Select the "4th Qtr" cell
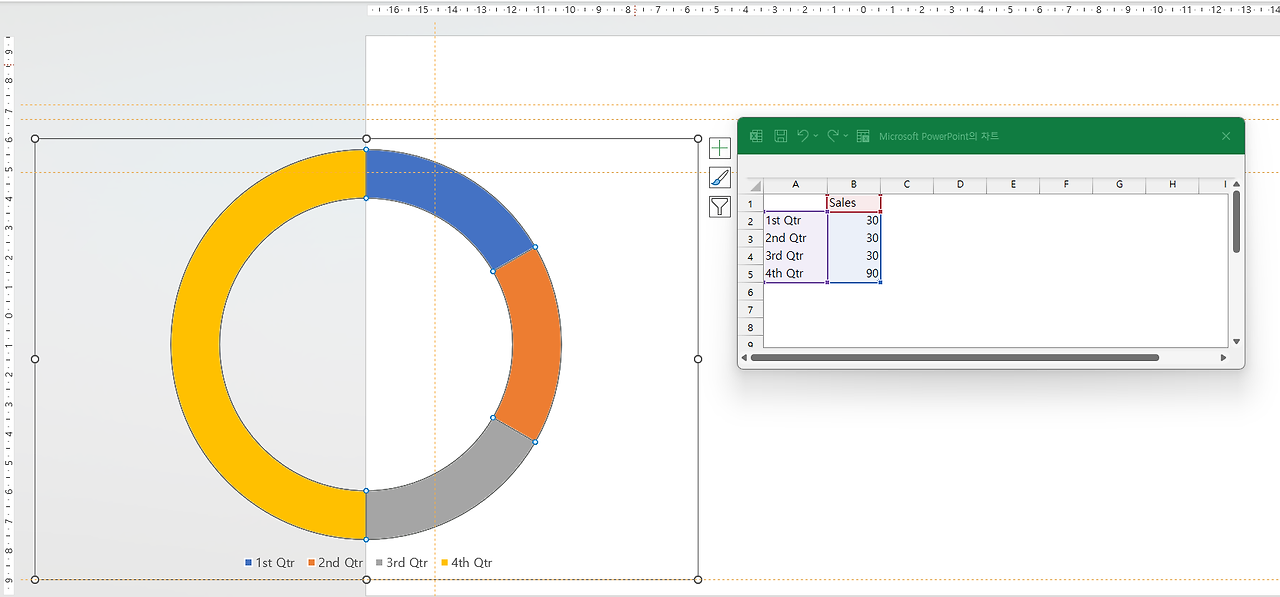Viewport: 1280px width, 597px height. pos(795,274)
